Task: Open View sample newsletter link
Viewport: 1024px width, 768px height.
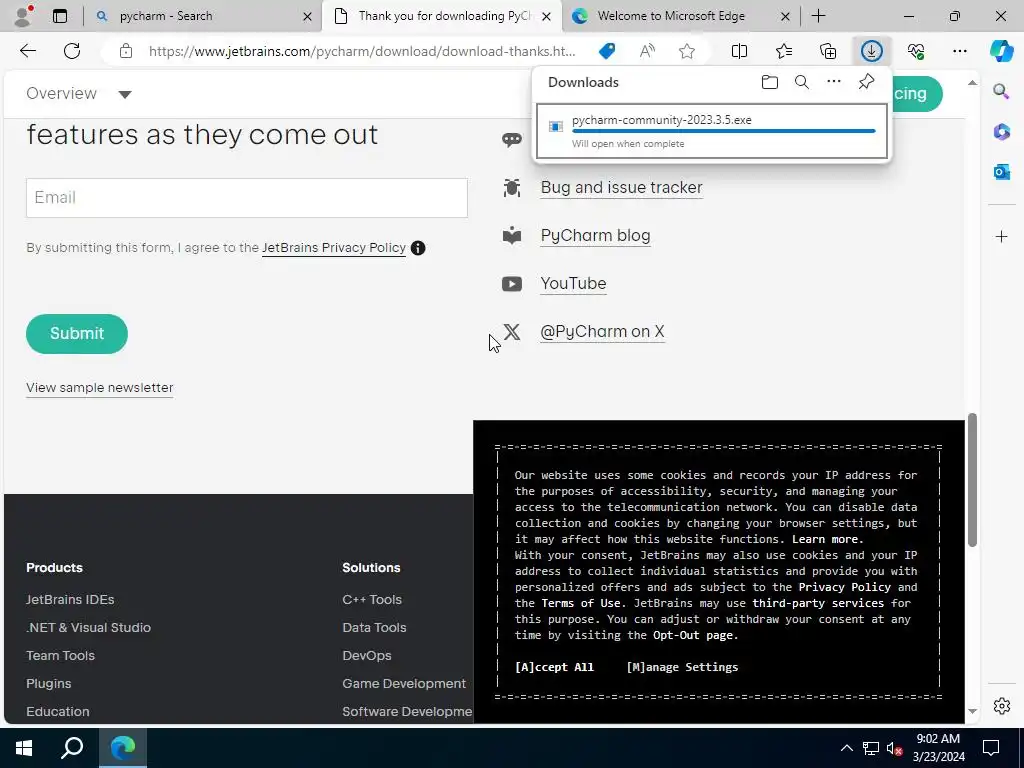Action: pyautogui.click(x=100, y=387)
